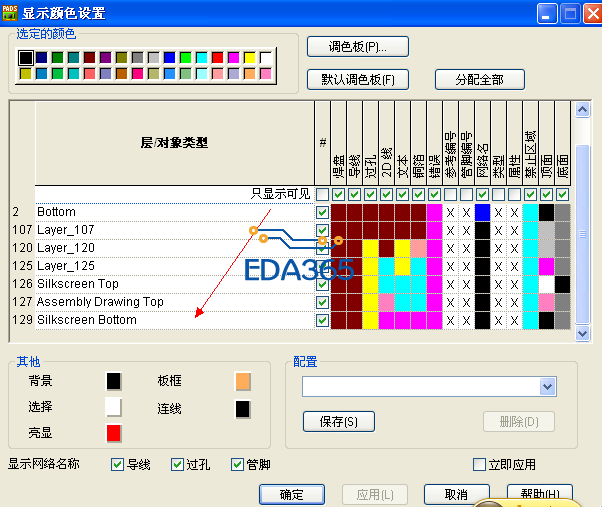Click the 确定 button
Screen dimensions: 602x507
pos(292,494)
